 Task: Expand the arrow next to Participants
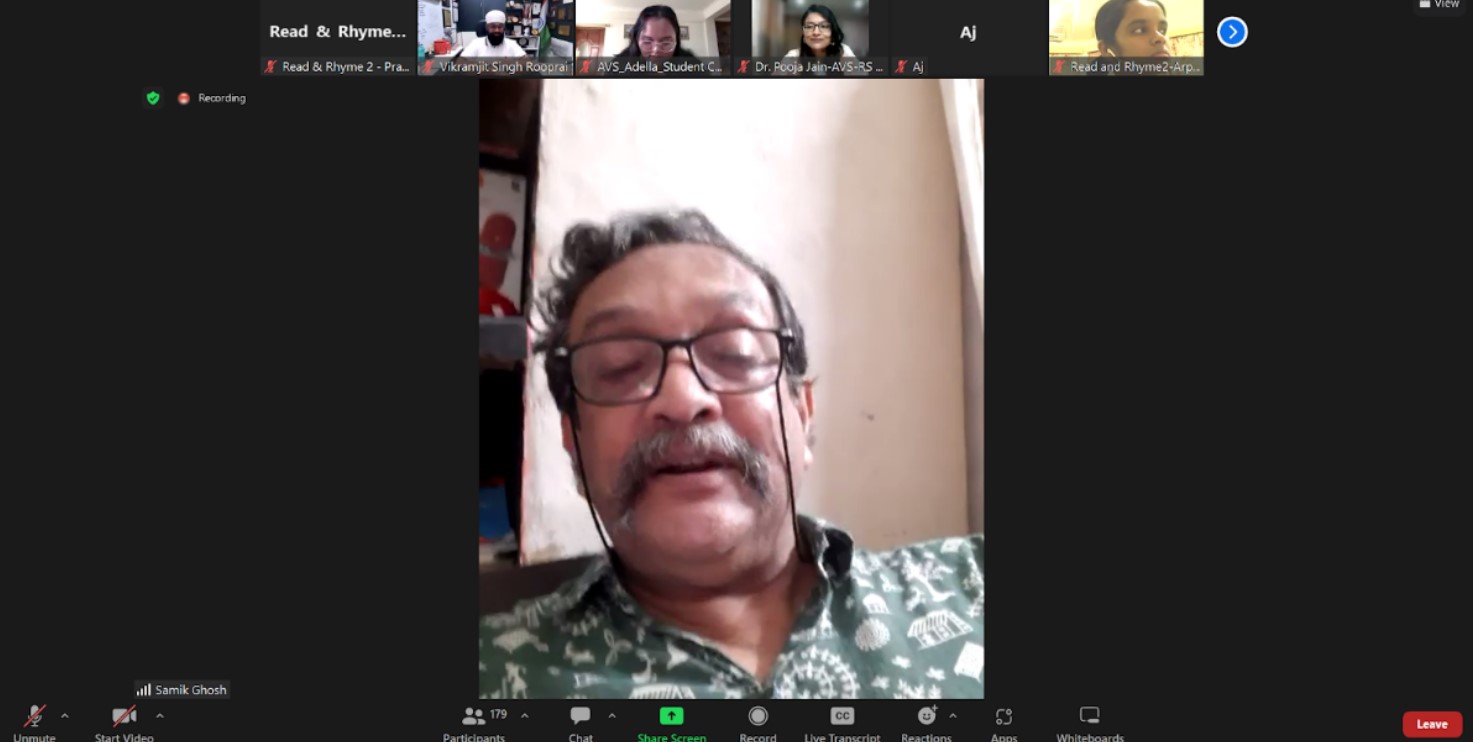[x=525, y=716]
